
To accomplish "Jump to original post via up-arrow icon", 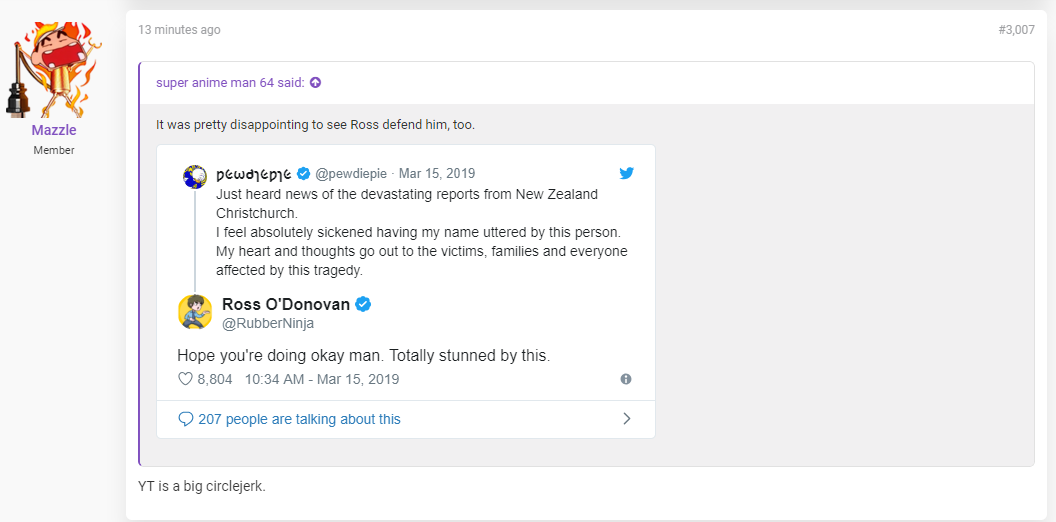I will tap(315, 82).
